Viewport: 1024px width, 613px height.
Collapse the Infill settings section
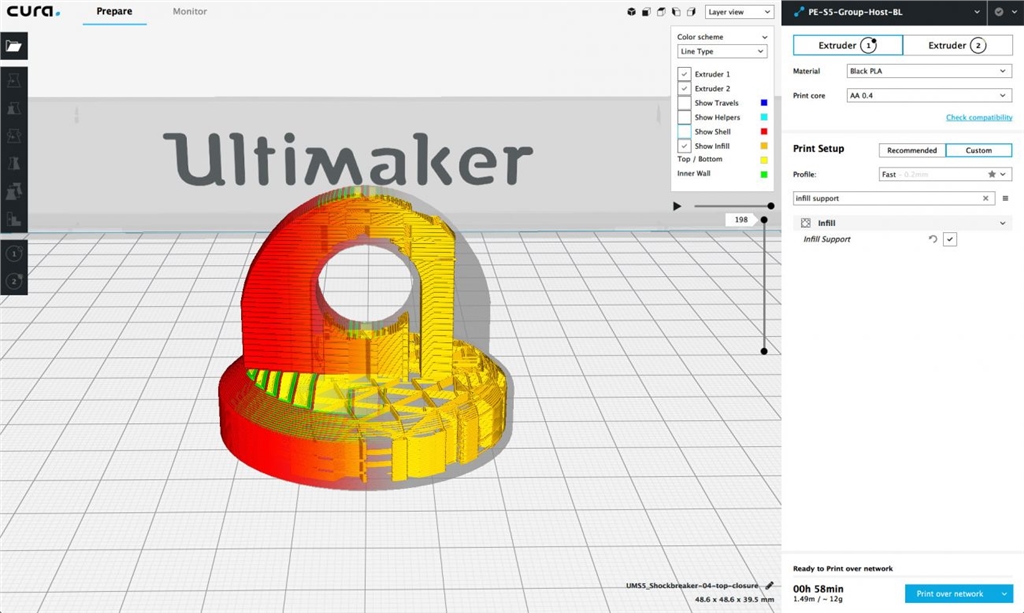point(1003,223)
